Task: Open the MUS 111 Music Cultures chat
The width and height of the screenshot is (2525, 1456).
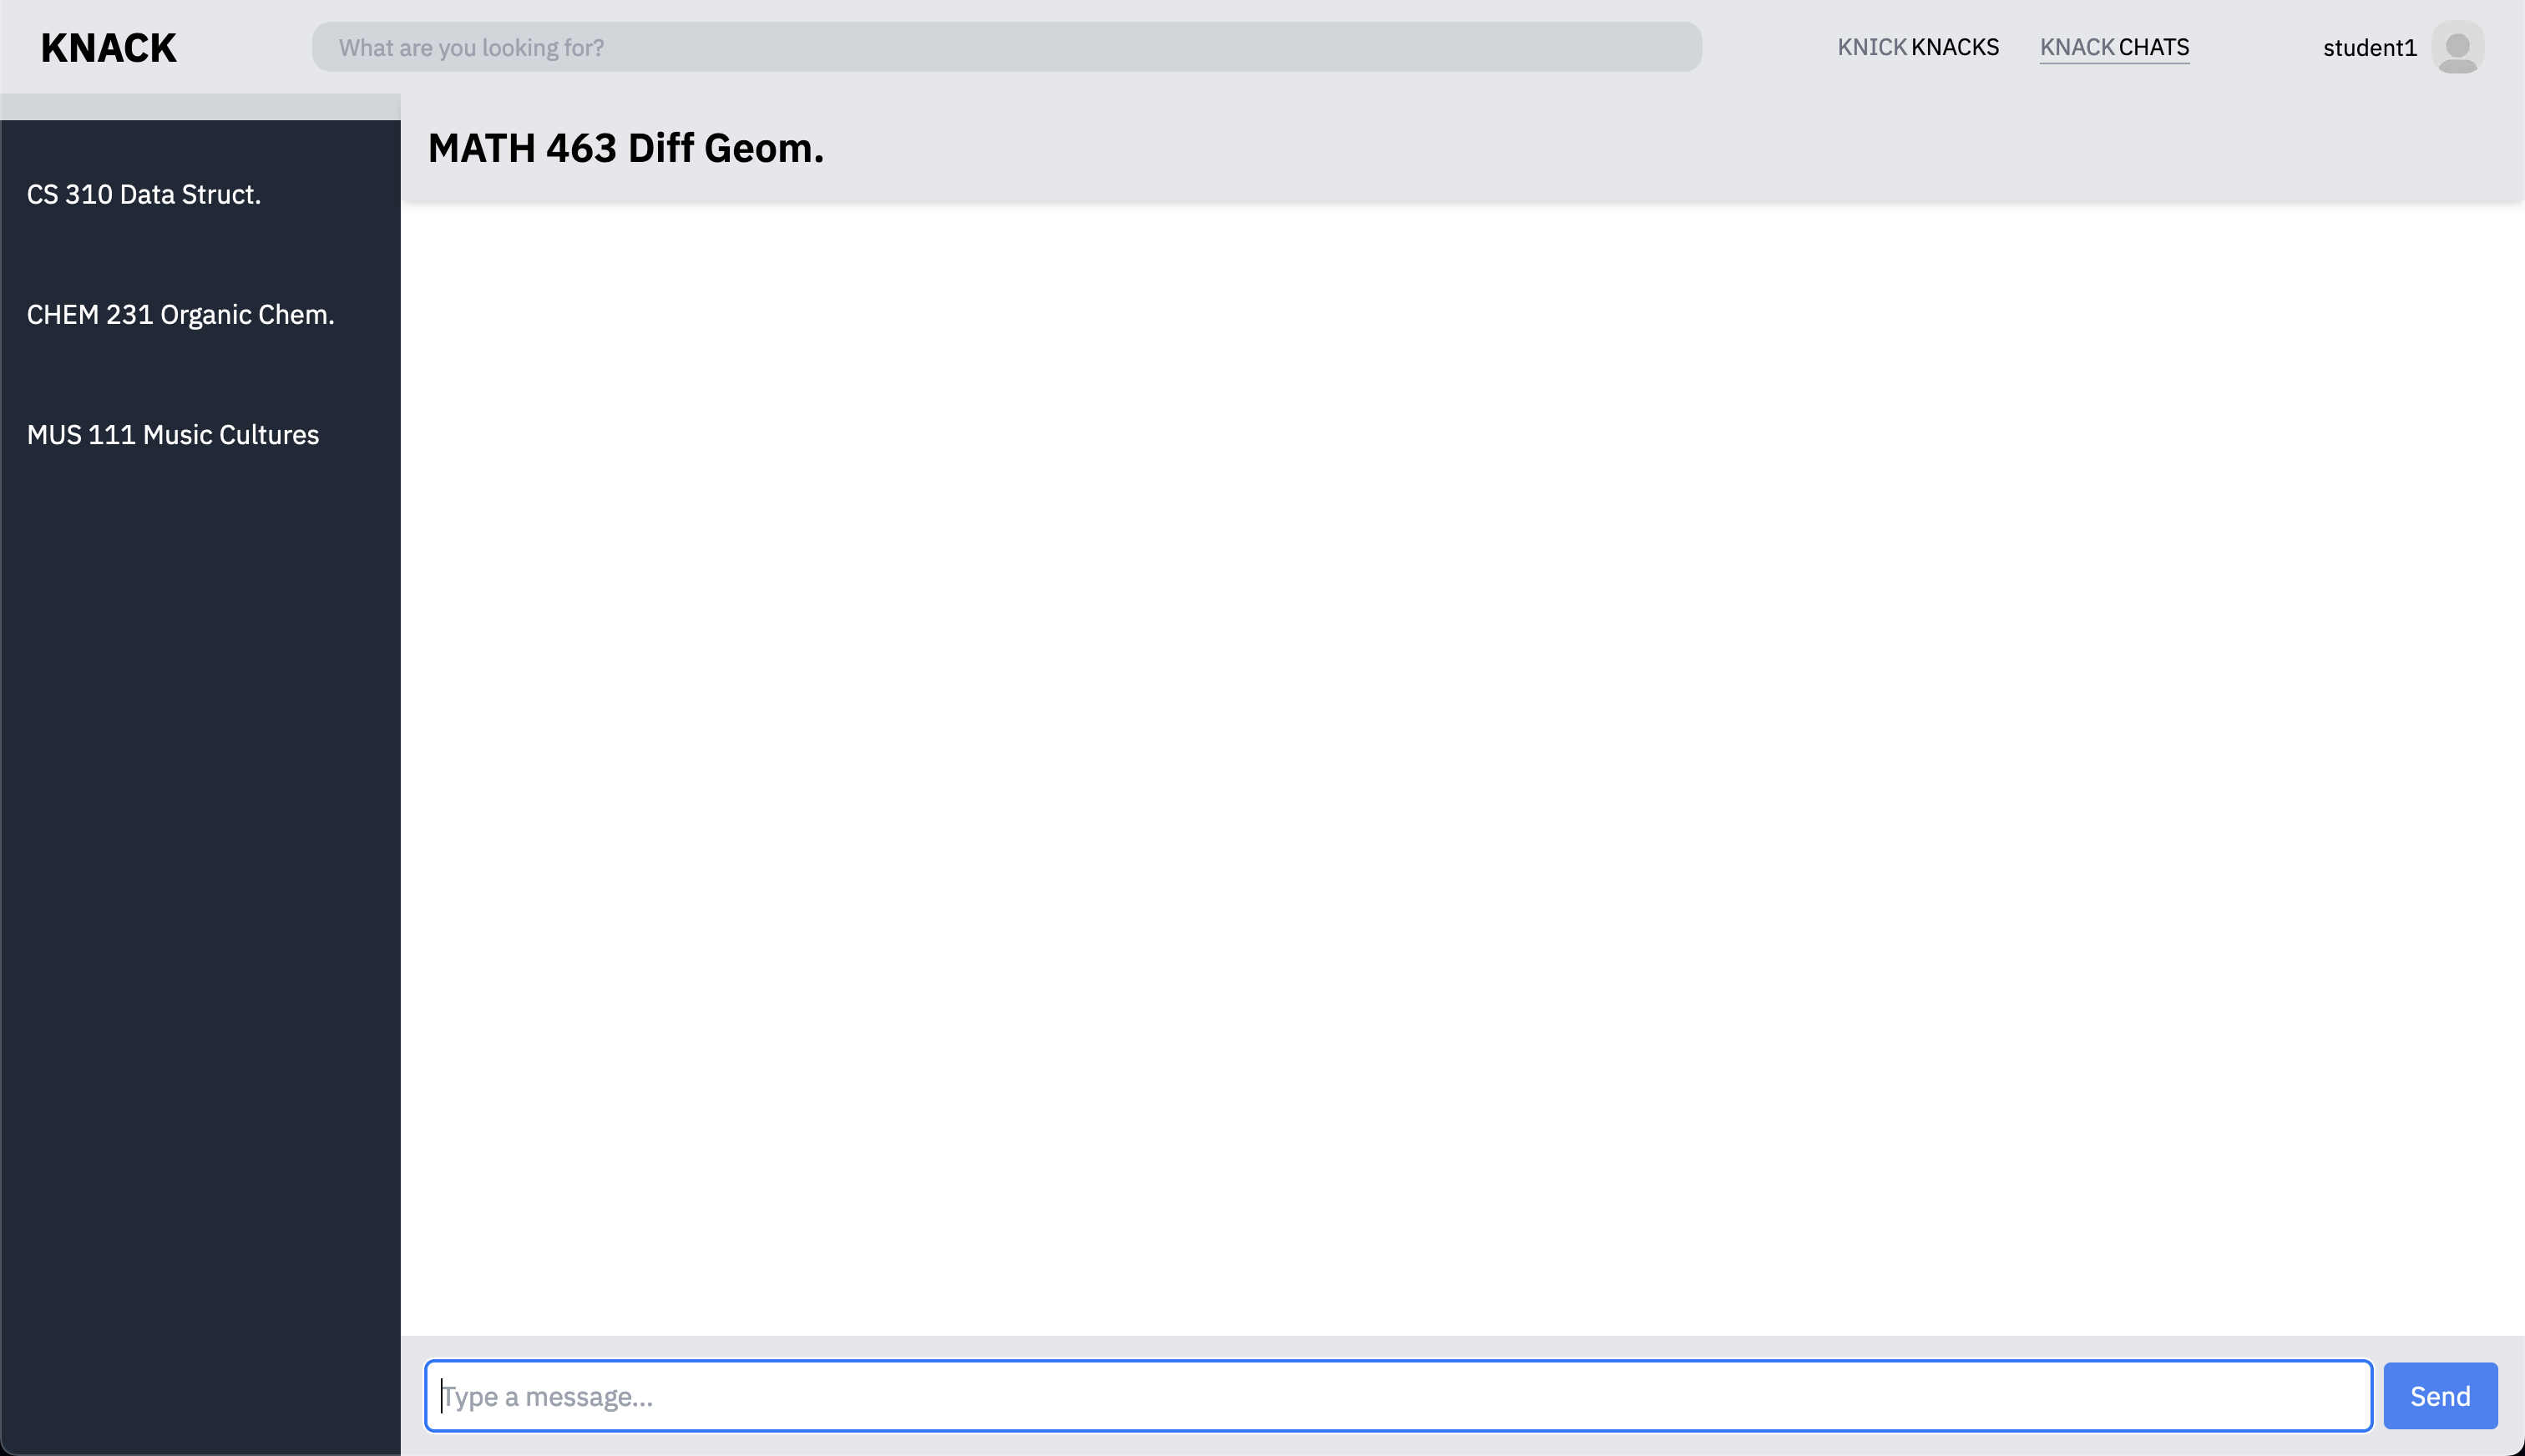Action: point(172,434)
